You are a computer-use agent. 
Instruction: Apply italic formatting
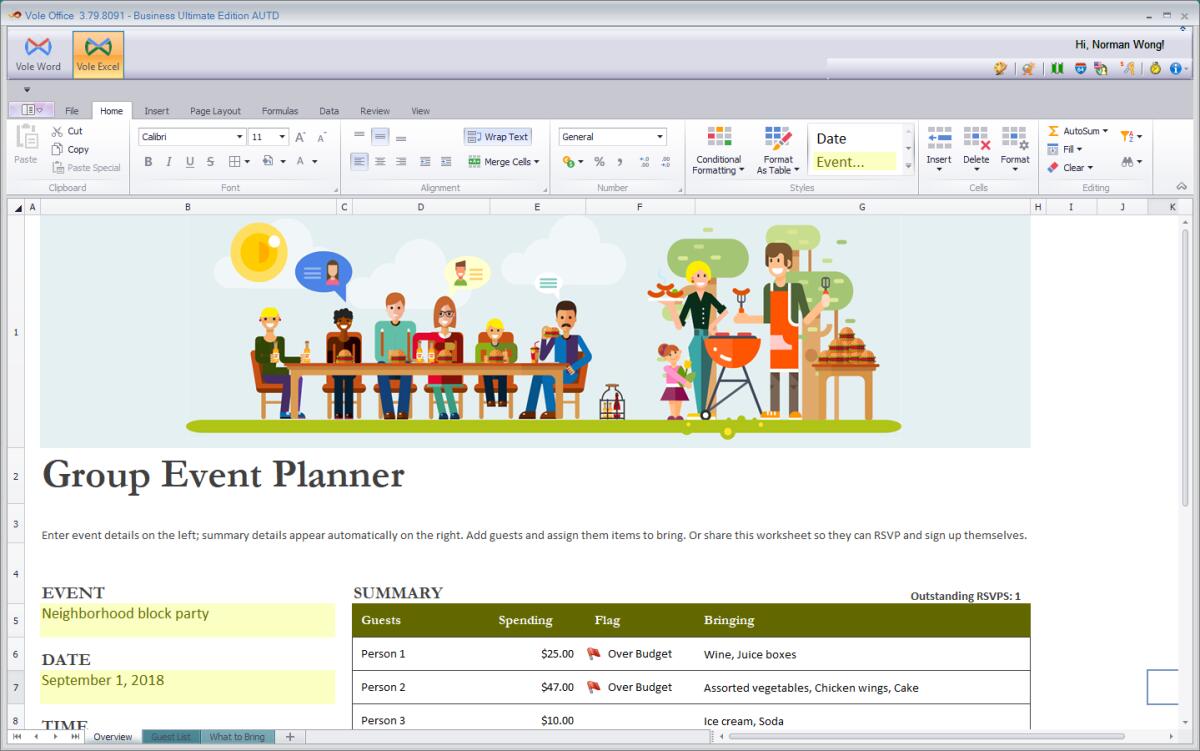click(x=169, y=161)
